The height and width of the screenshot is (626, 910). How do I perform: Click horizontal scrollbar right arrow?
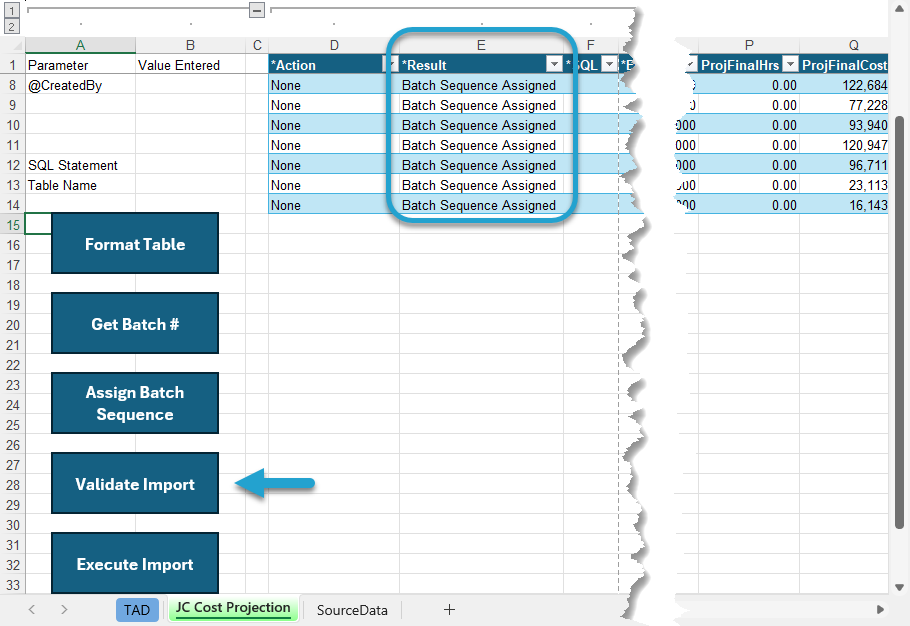[x=880, y=610]
